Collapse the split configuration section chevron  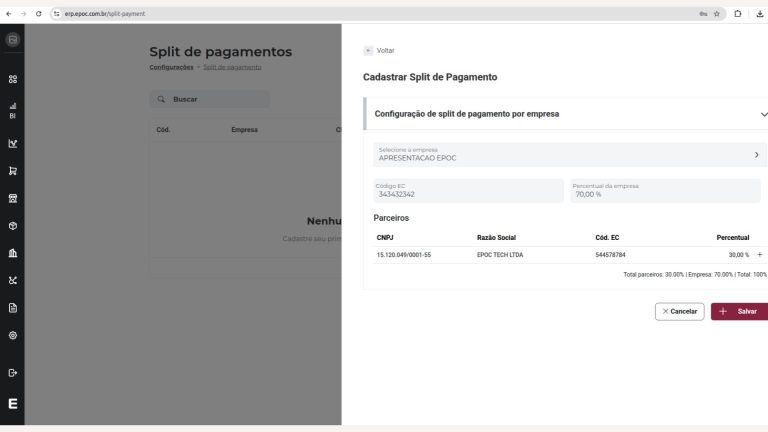[763, 114]
